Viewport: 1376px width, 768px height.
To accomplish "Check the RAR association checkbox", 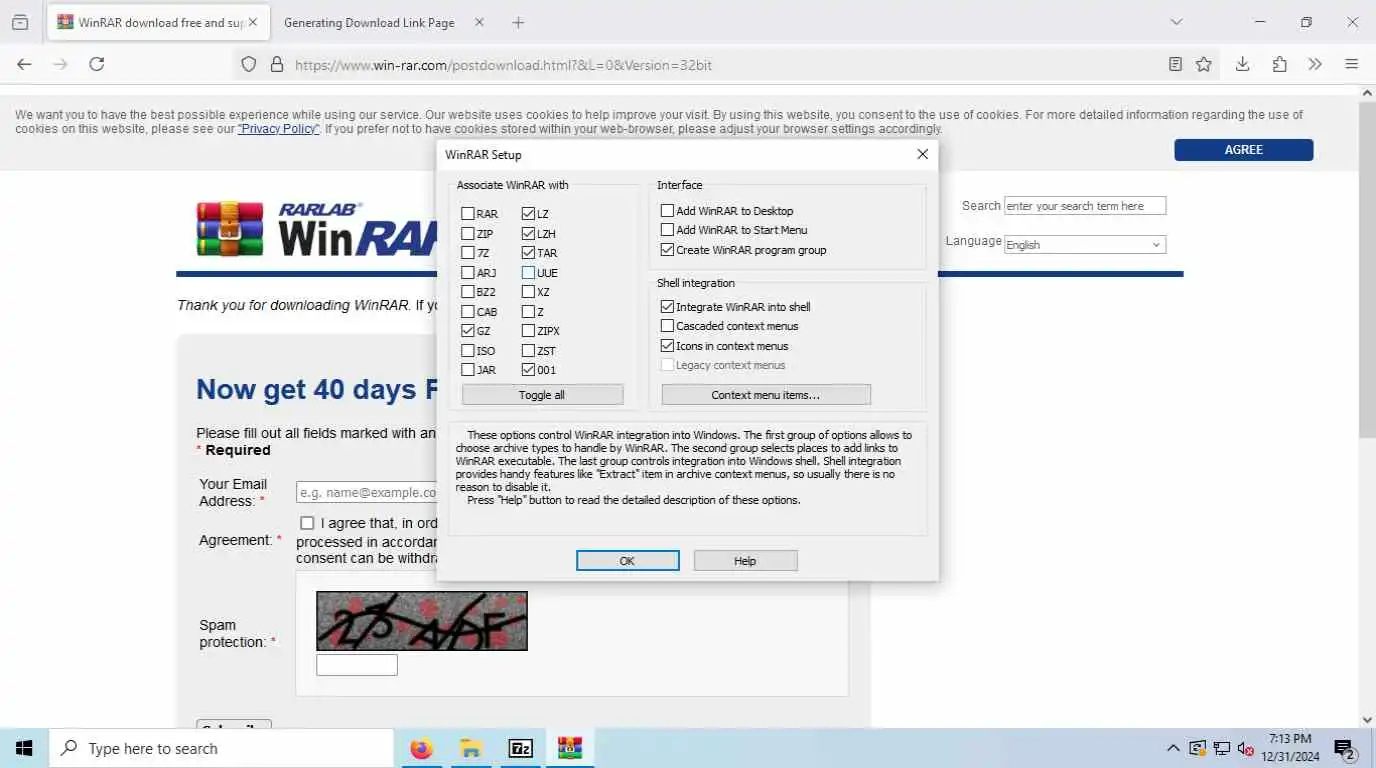I will pyautogui.click(x=468, y=214).
